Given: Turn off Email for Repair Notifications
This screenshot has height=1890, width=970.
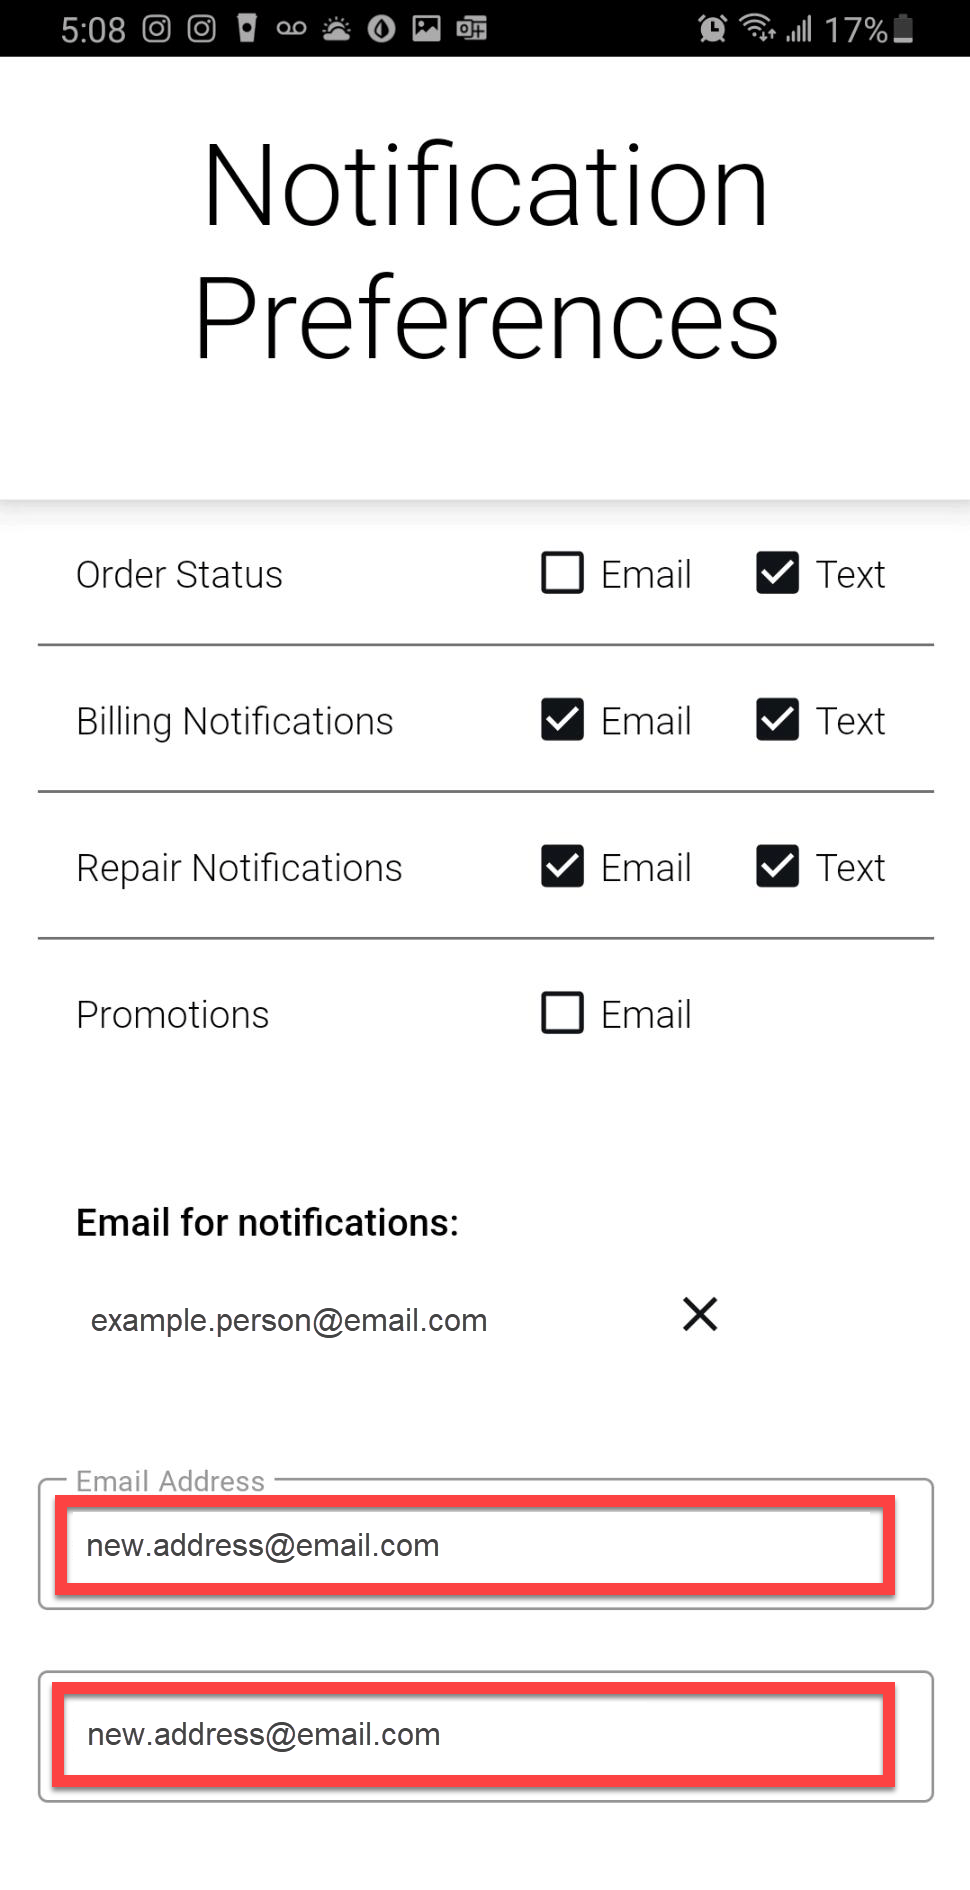Looking at the screenshot, I should (563, 867).
